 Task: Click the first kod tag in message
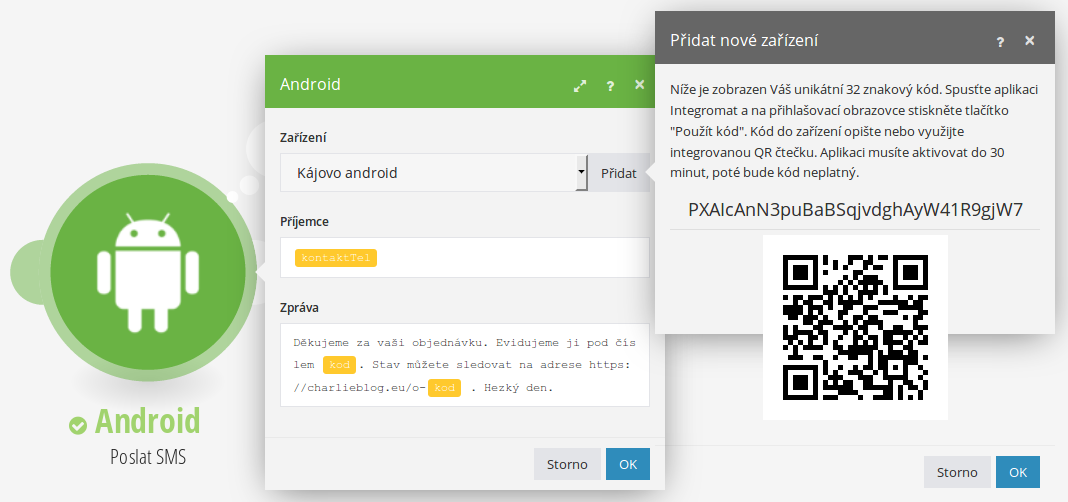[x=339, y=365]
